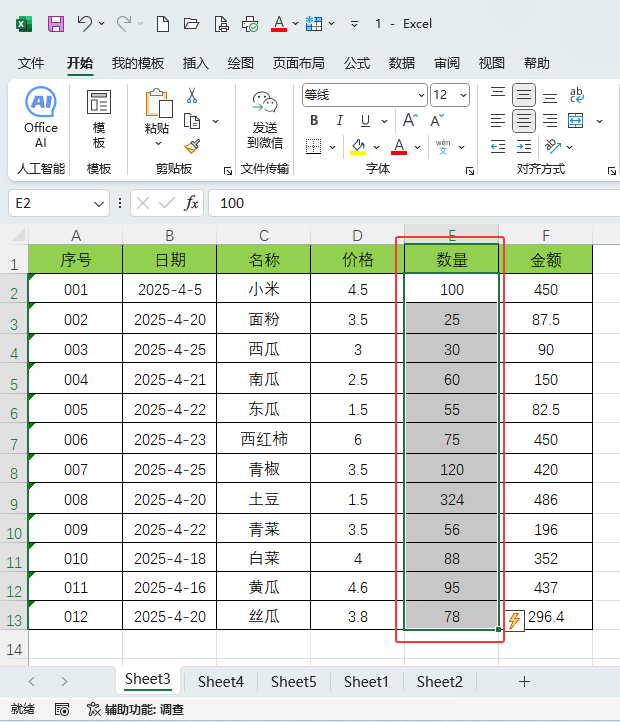Click the Copy icon

click(192, 122)
